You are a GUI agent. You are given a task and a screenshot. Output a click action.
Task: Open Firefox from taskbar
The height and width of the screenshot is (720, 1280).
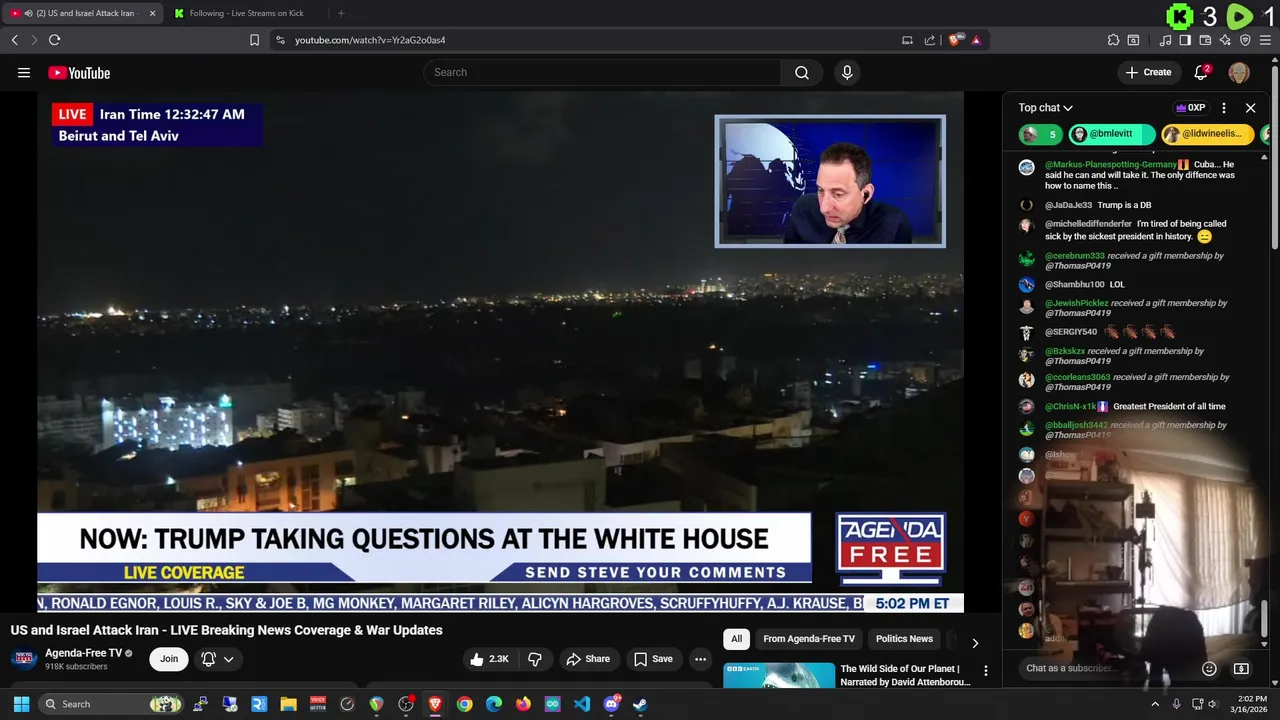(523, 704)
